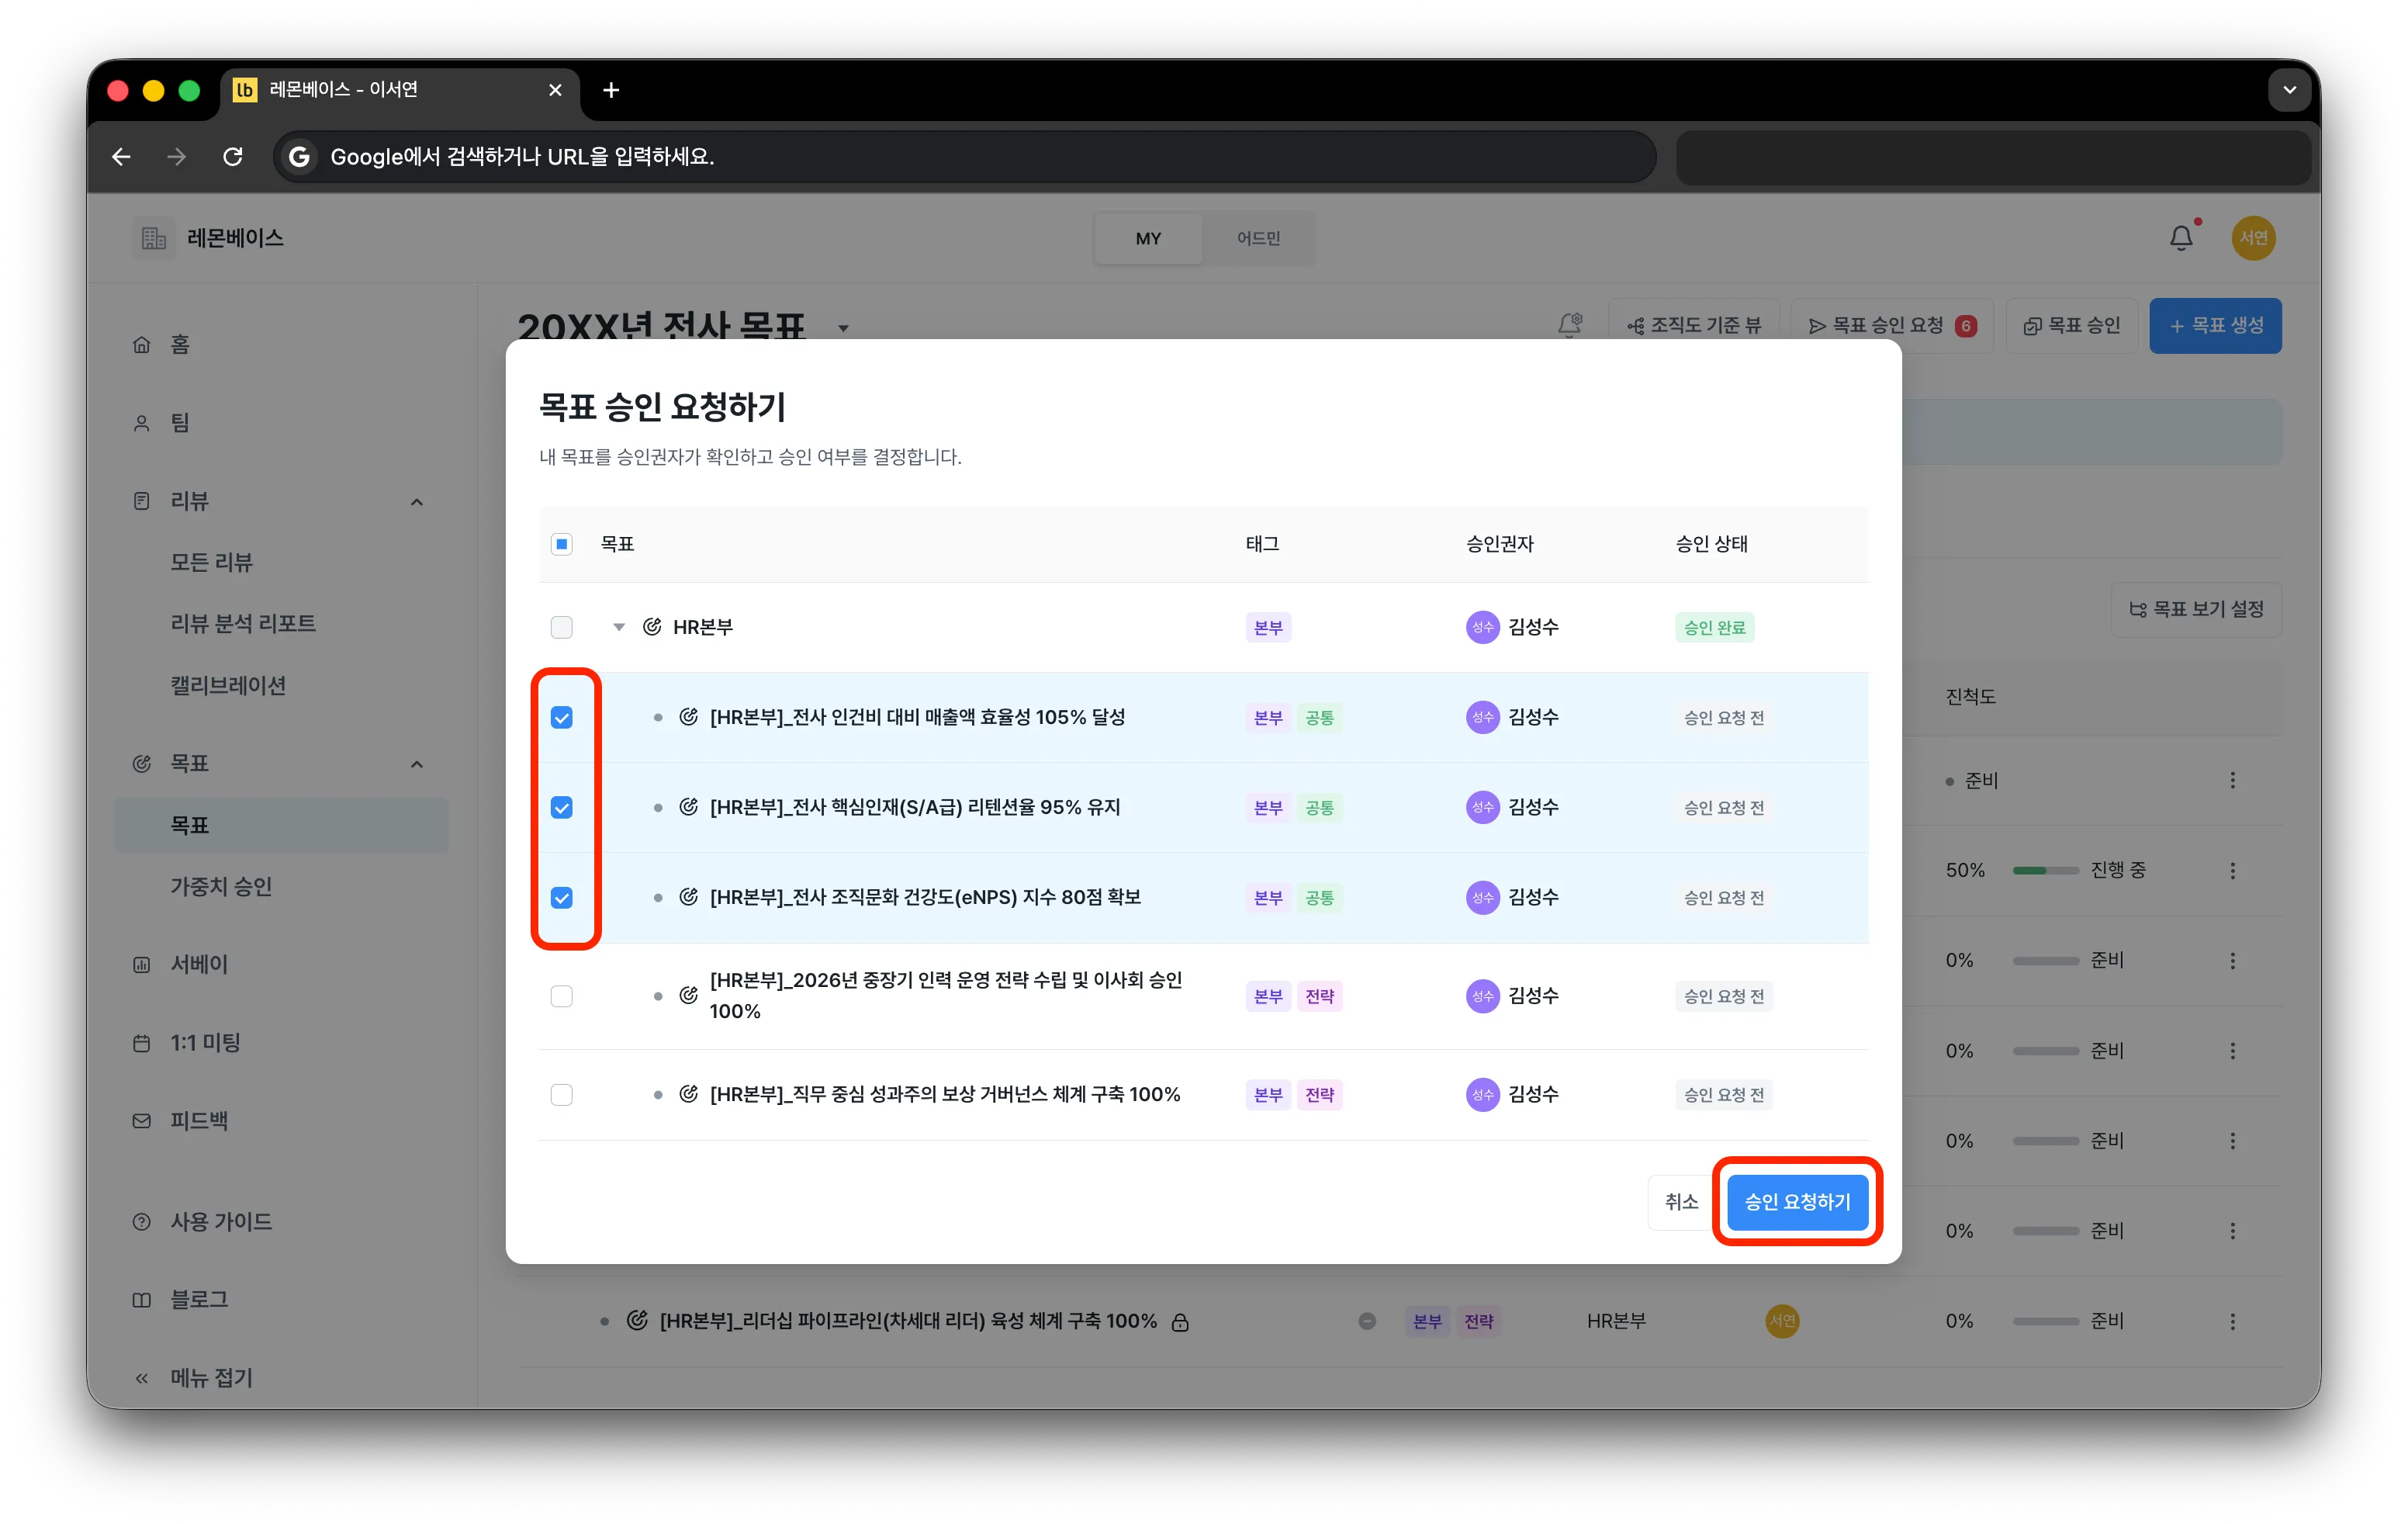Click the 피드백 envelope icon
Viewport: 2408px width, 1524px height.
(142, 1121)
